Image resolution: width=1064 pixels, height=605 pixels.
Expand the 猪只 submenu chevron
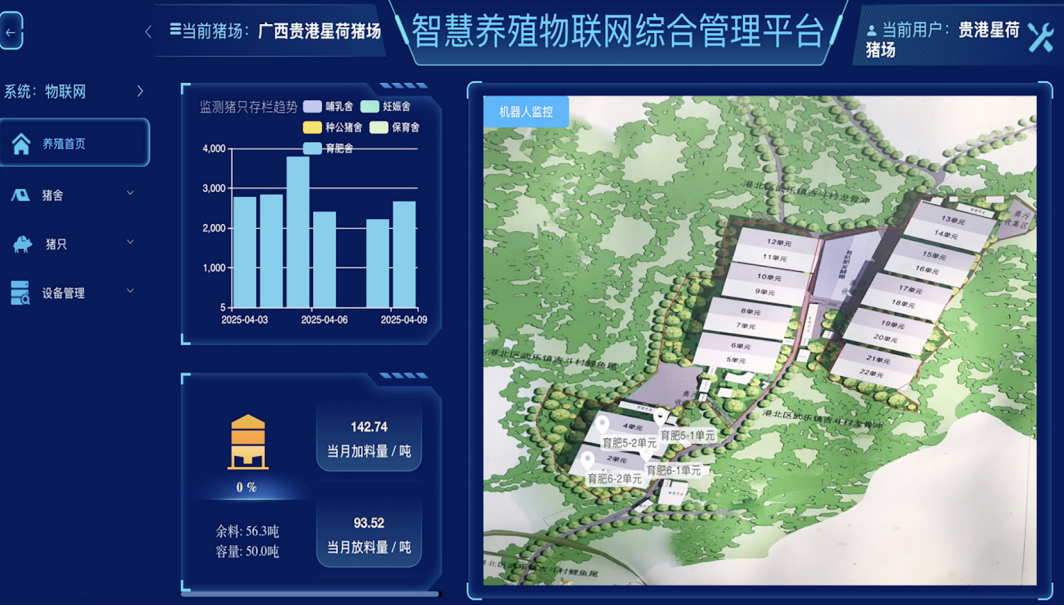click(x=130, y=242)
